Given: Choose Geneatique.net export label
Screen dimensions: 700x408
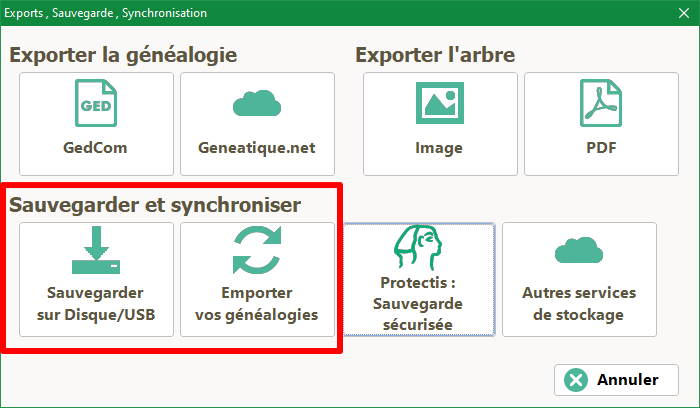Looking at the screenshot, I should click(x=257, y=148).
